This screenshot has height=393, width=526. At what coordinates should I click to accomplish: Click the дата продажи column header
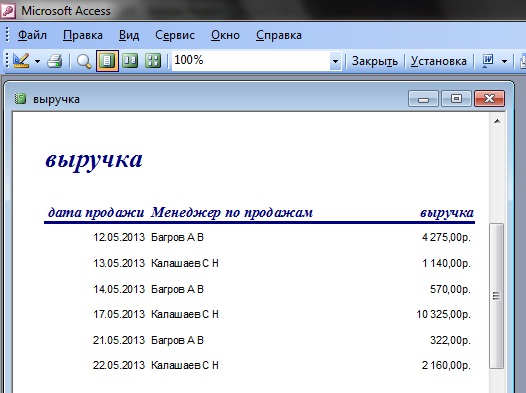click(x=96, y=212)
